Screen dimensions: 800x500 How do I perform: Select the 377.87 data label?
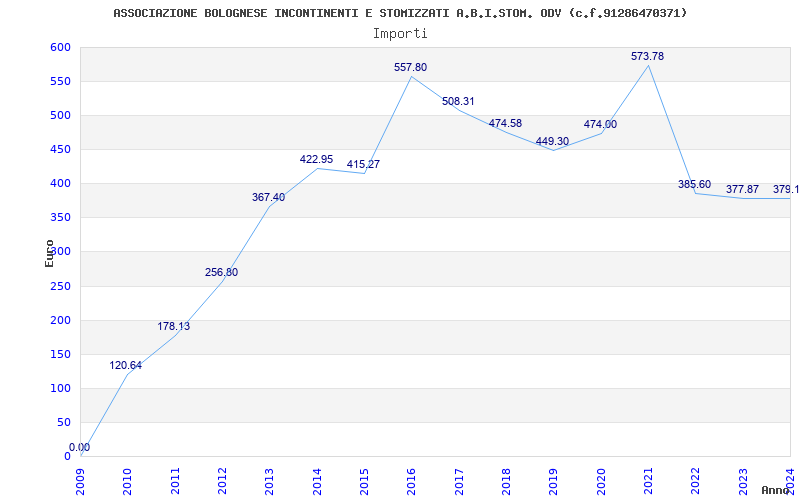742,189
